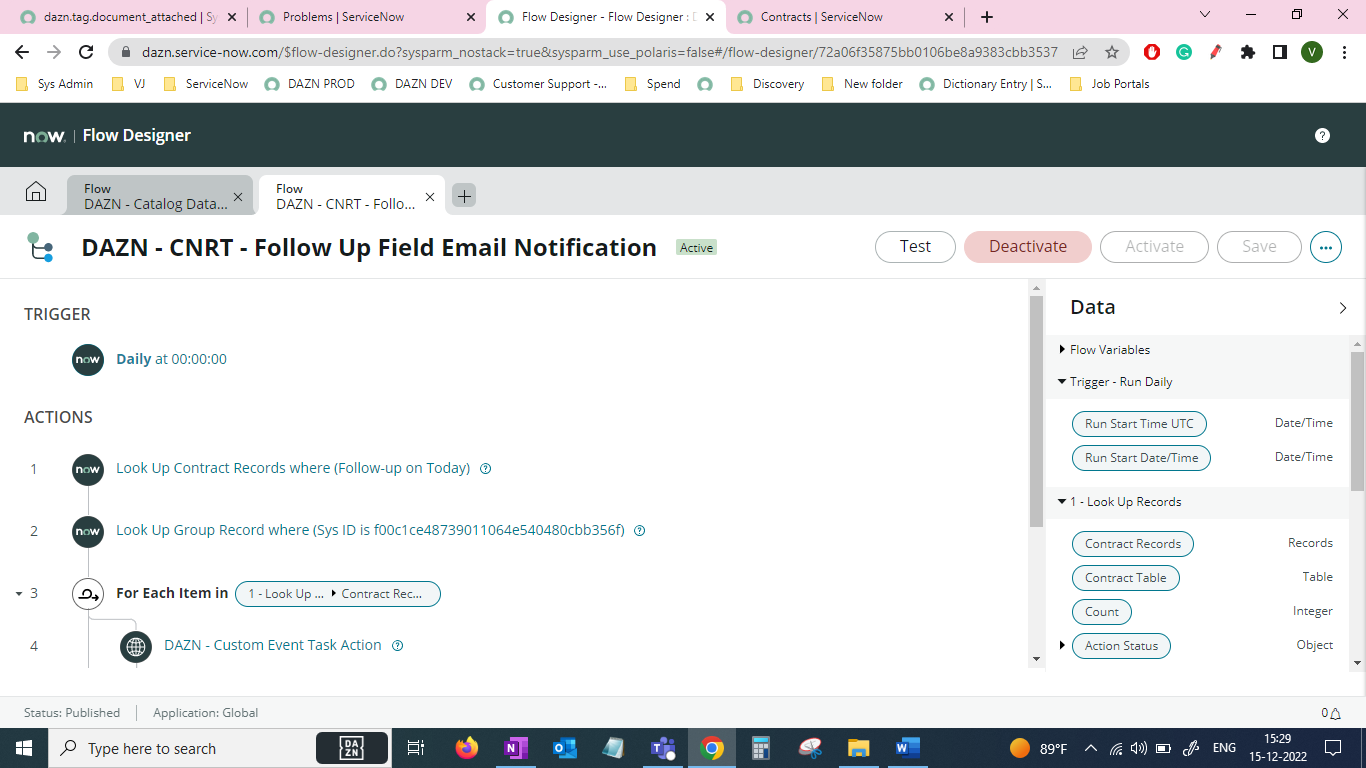Open a new browser tab
The width and height of the screenshot is (1366, 768).
coord(987,17)
